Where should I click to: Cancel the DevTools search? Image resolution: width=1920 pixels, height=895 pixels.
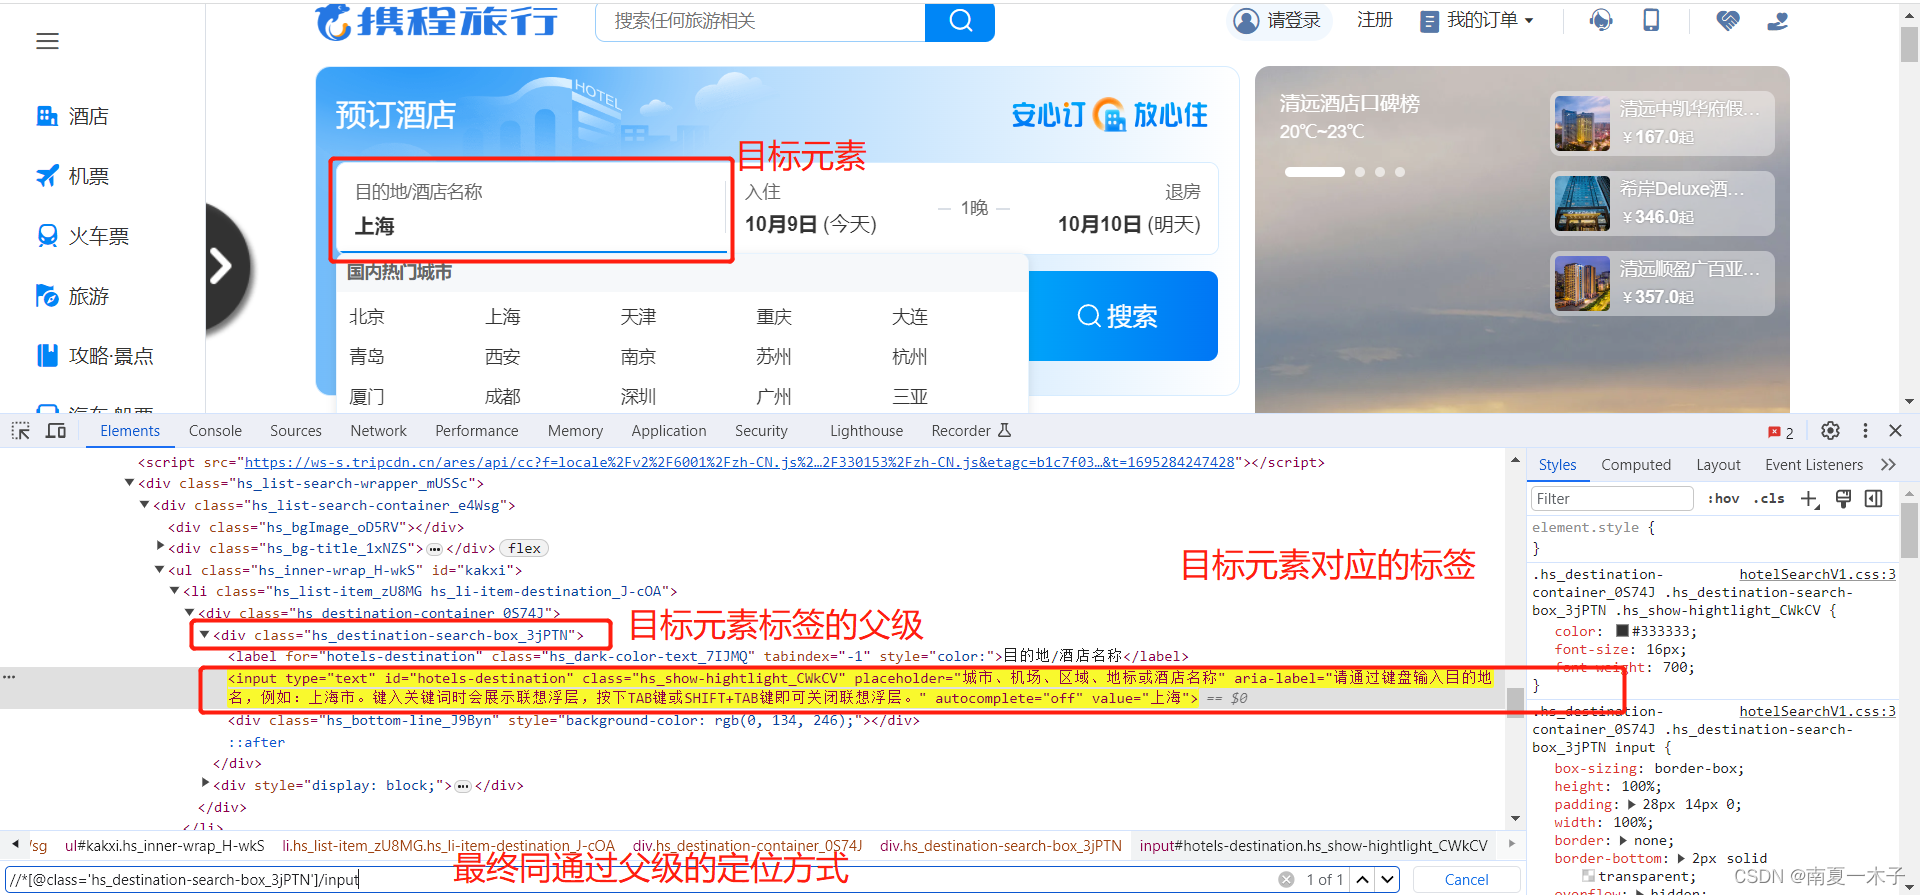click(1467, 880)
